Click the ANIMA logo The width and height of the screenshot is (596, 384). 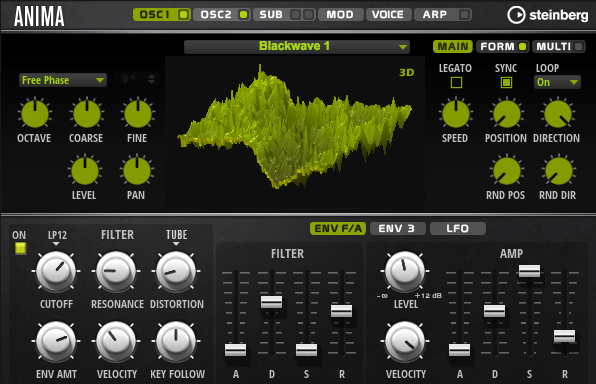coord(39,16)
